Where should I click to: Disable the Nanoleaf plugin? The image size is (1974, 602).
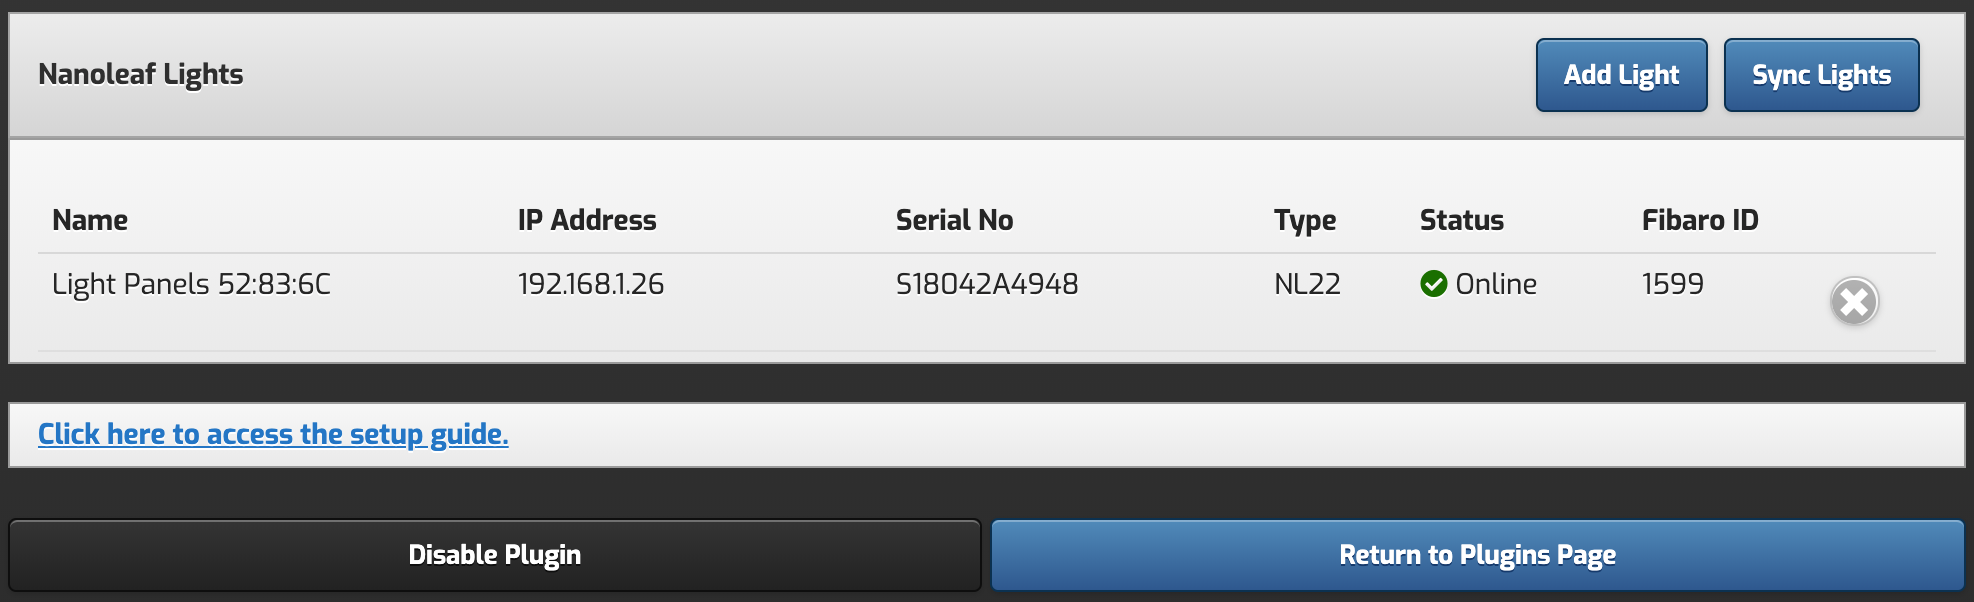495,555
